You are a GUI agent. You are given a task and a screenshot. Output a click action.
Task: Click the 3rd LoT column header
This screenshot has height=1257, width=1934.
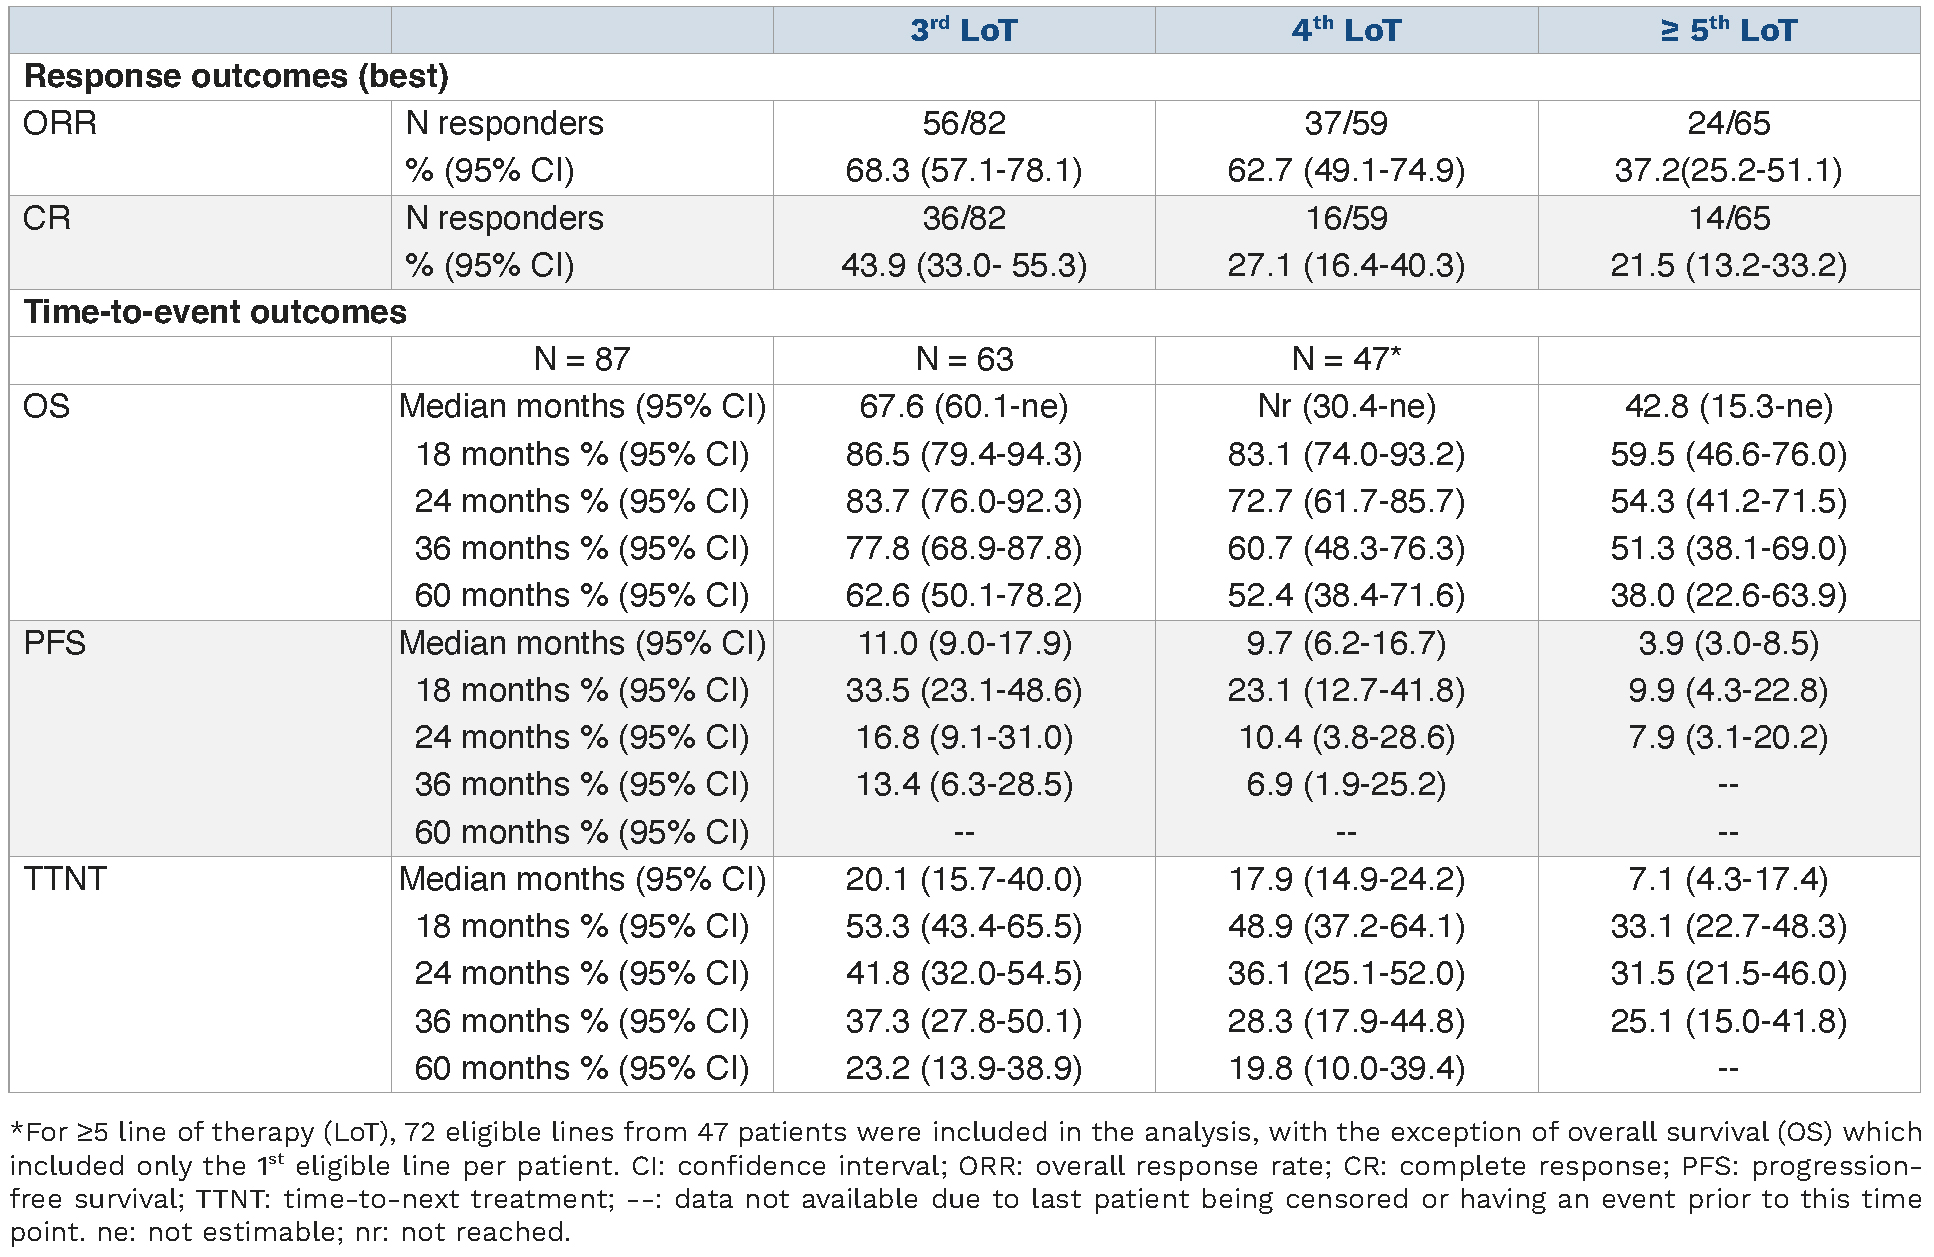[x=963, y=30]
